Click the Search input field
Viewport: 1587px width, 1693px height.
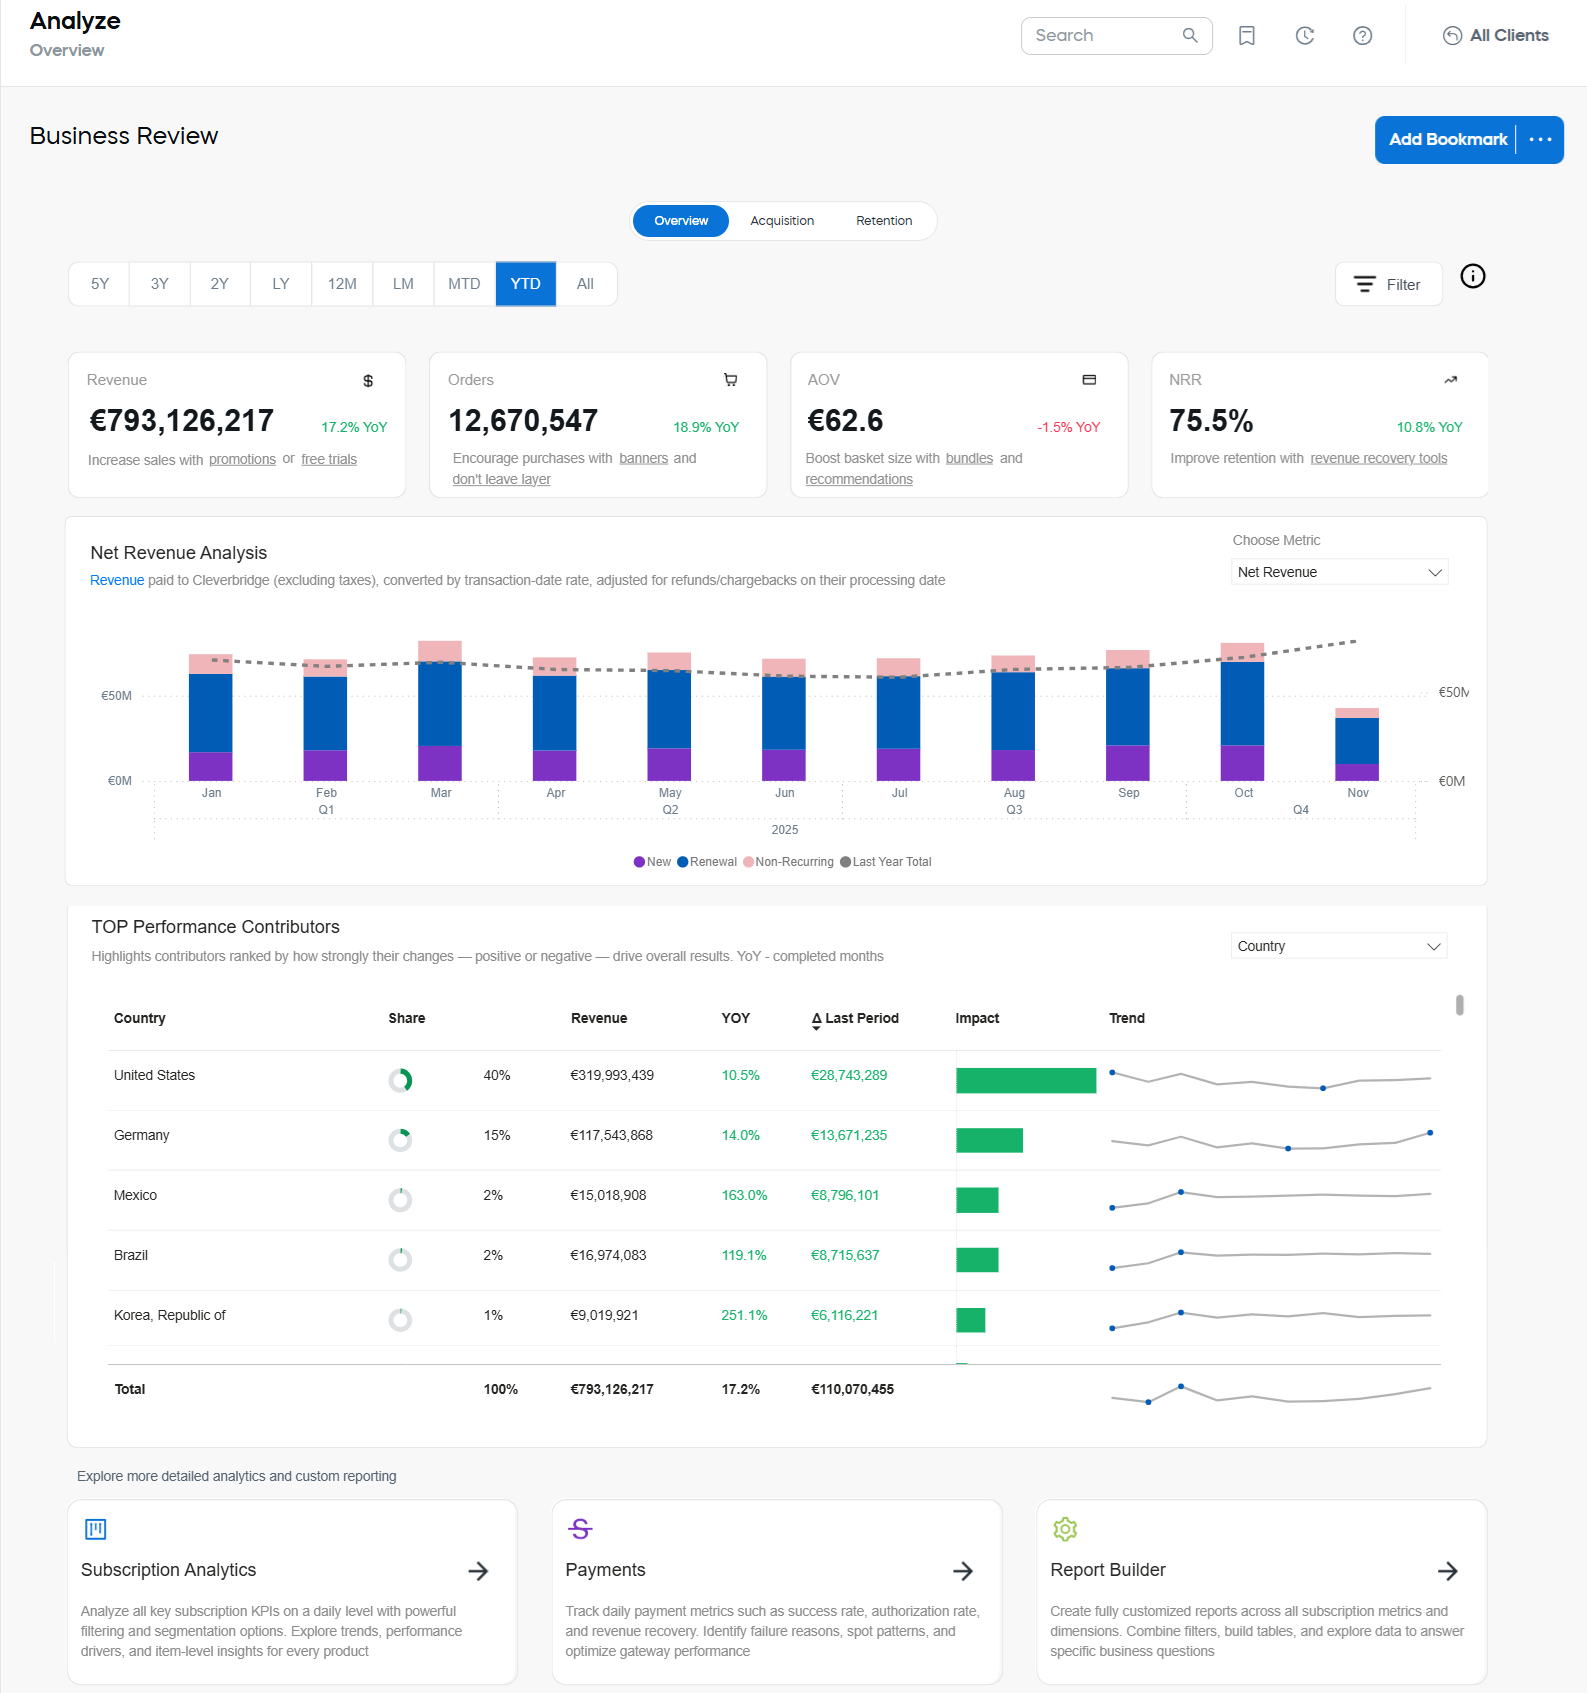1105,36
